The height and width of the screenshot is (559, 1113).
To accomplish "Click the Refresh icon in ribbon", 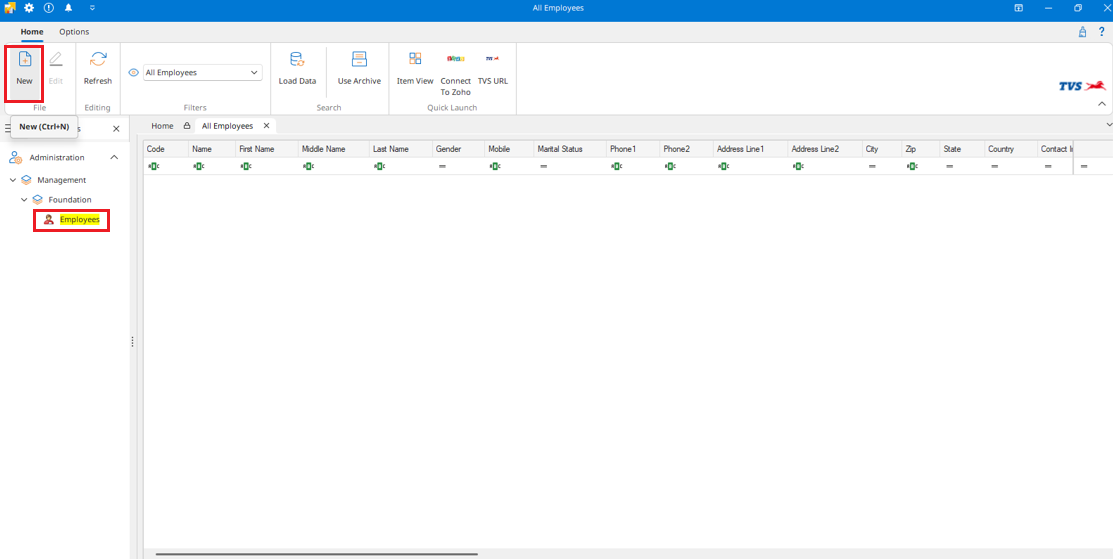I will click(98, 61).
